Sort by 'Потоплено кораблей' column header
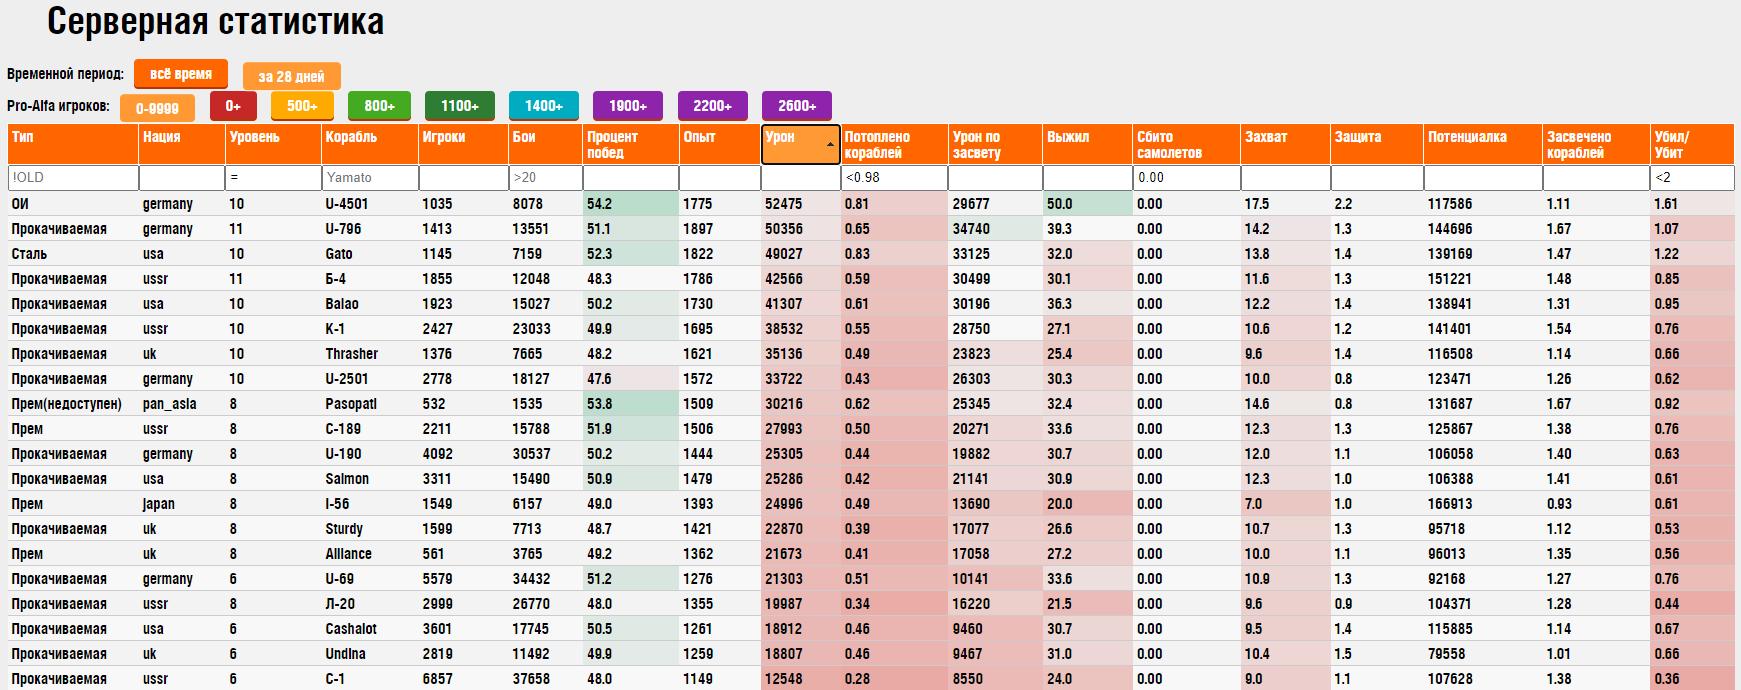 pos(894,144)
